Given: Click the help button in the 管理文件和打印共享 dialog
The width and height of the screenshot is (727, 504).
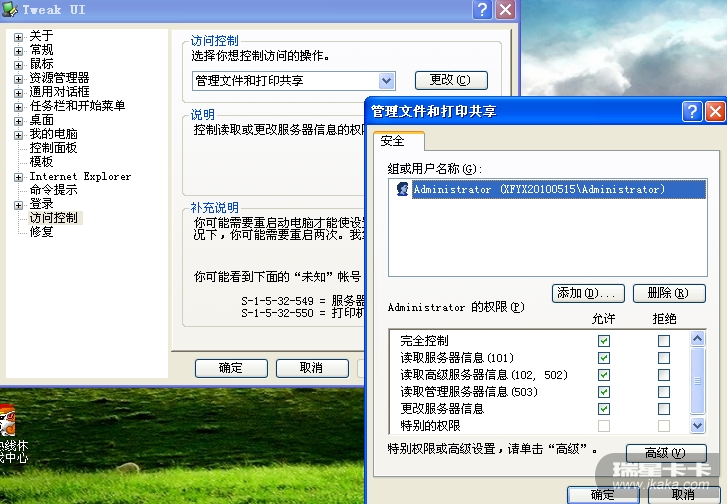Looking at the screenshot, I should click(x=692, y=112).
